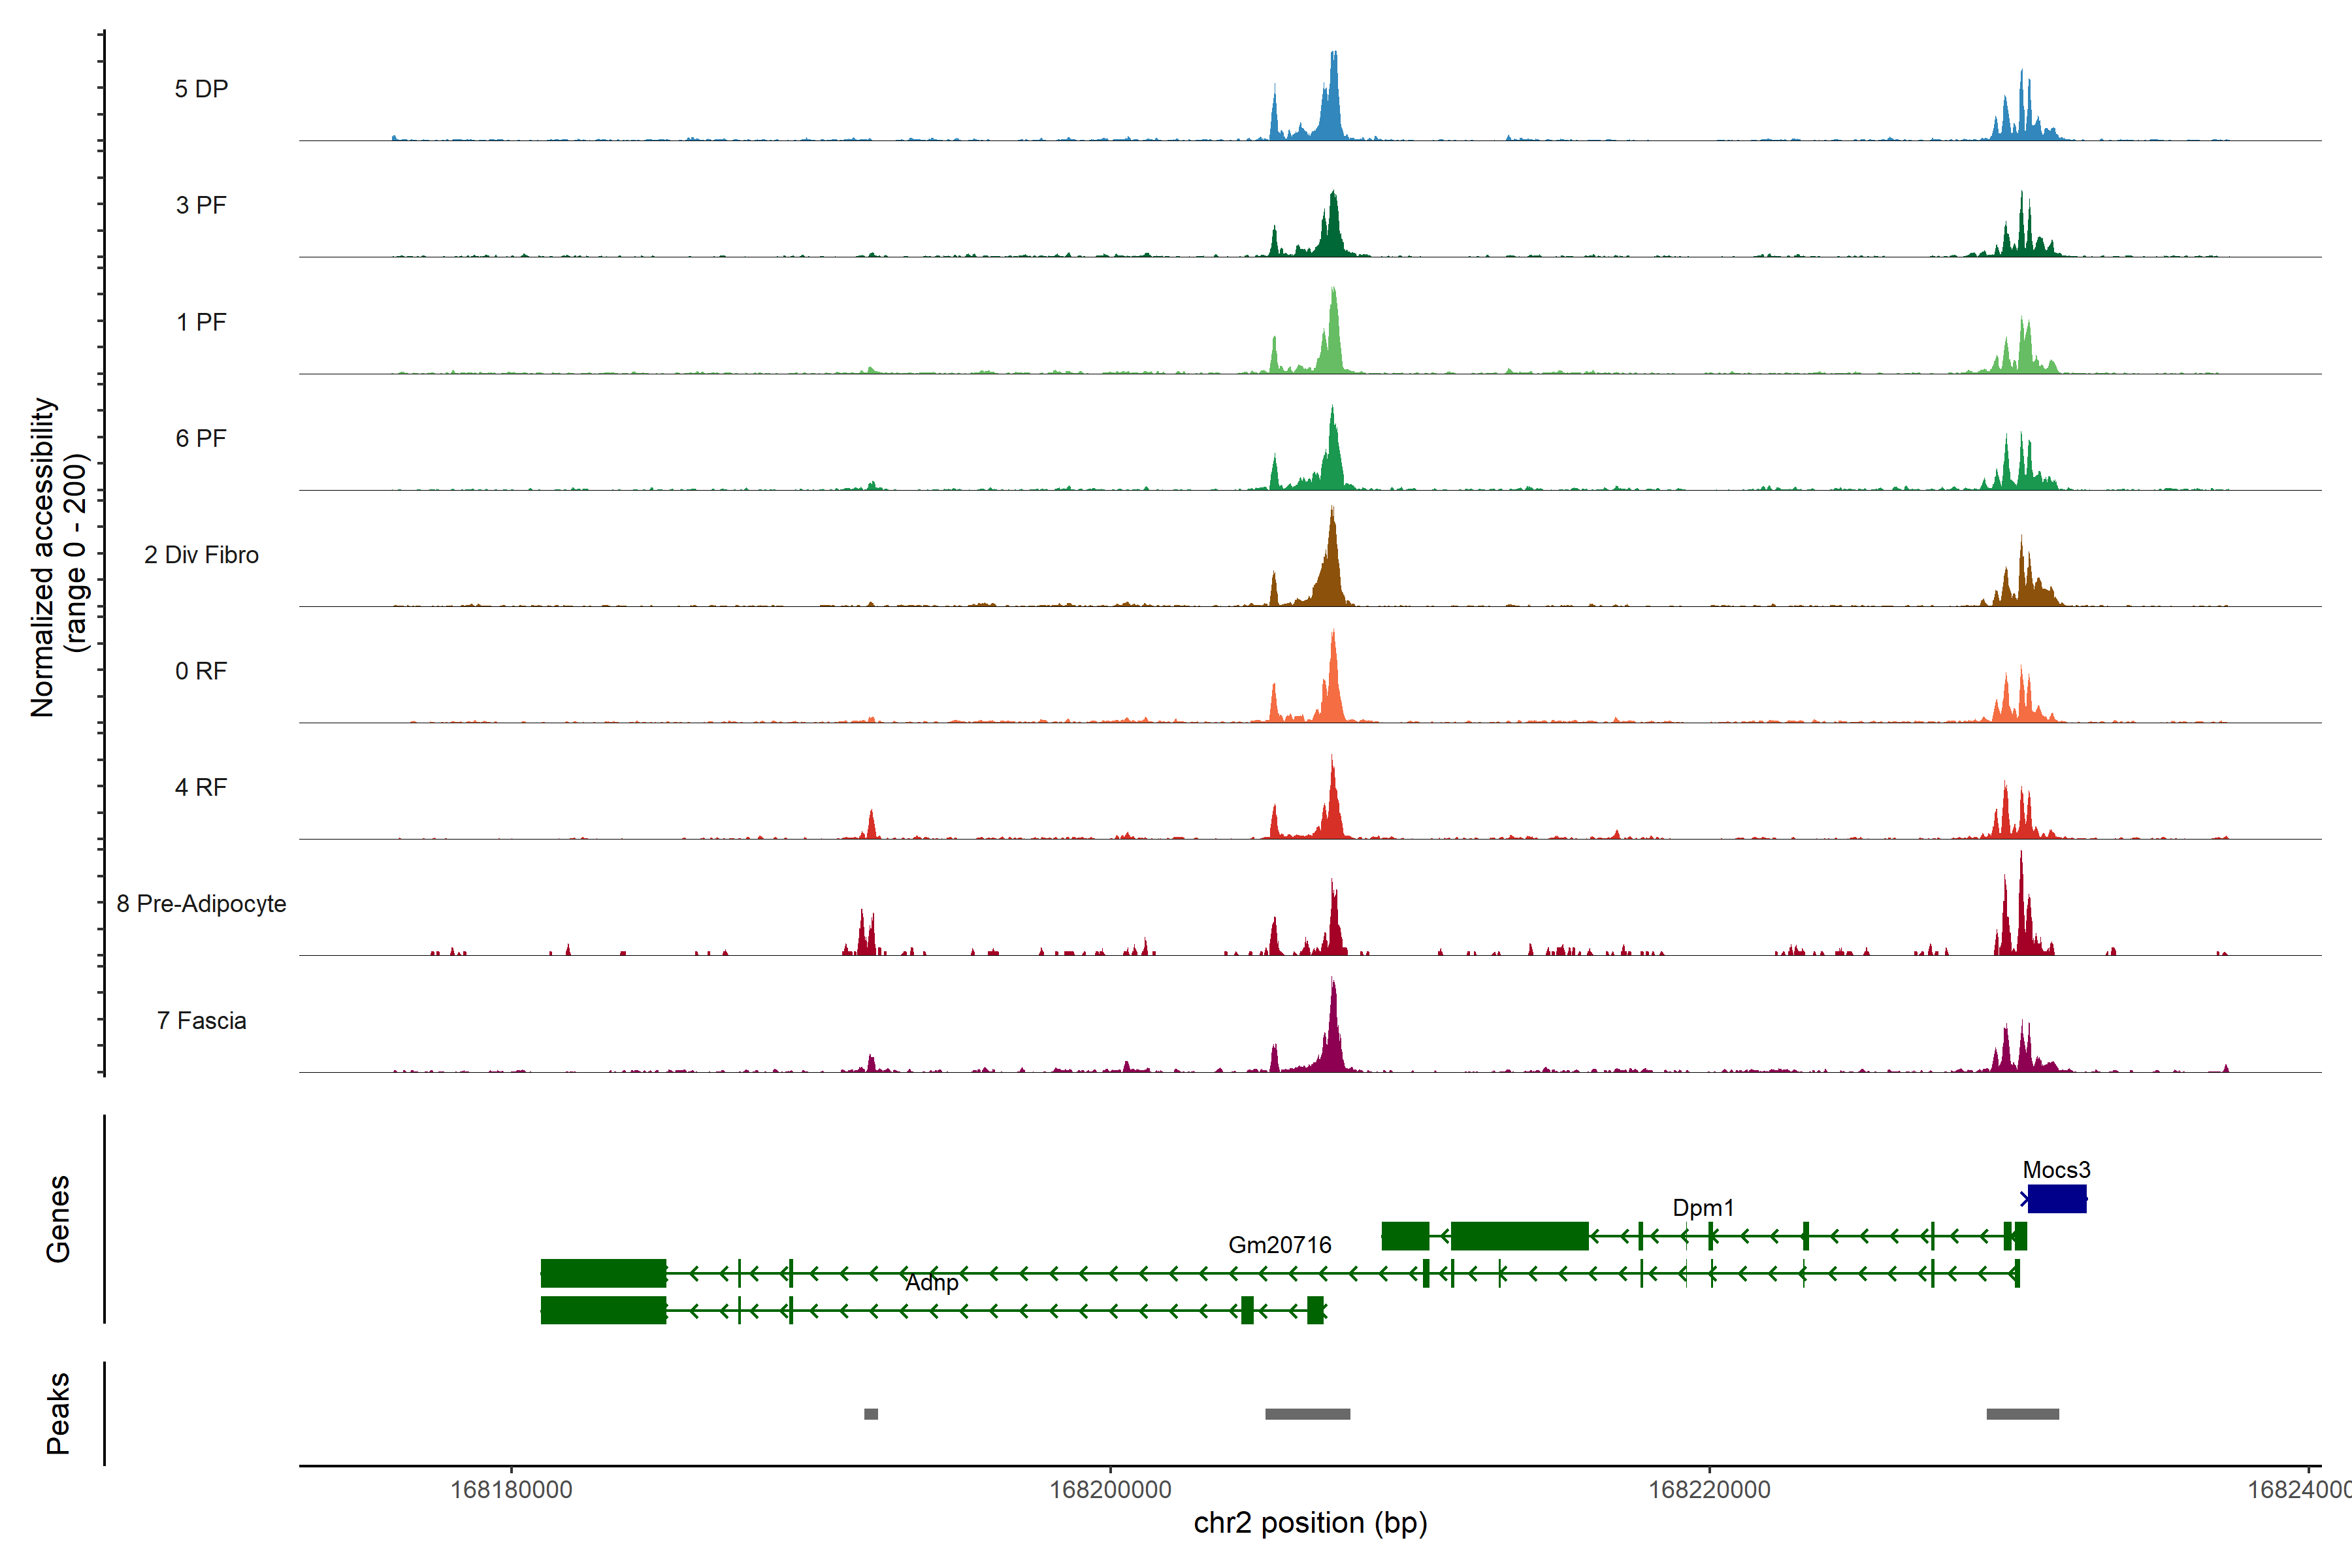This screenshot has height=1568, width=2352.
Task: Click the 168180000 axis tick label
Action: 511,1490
